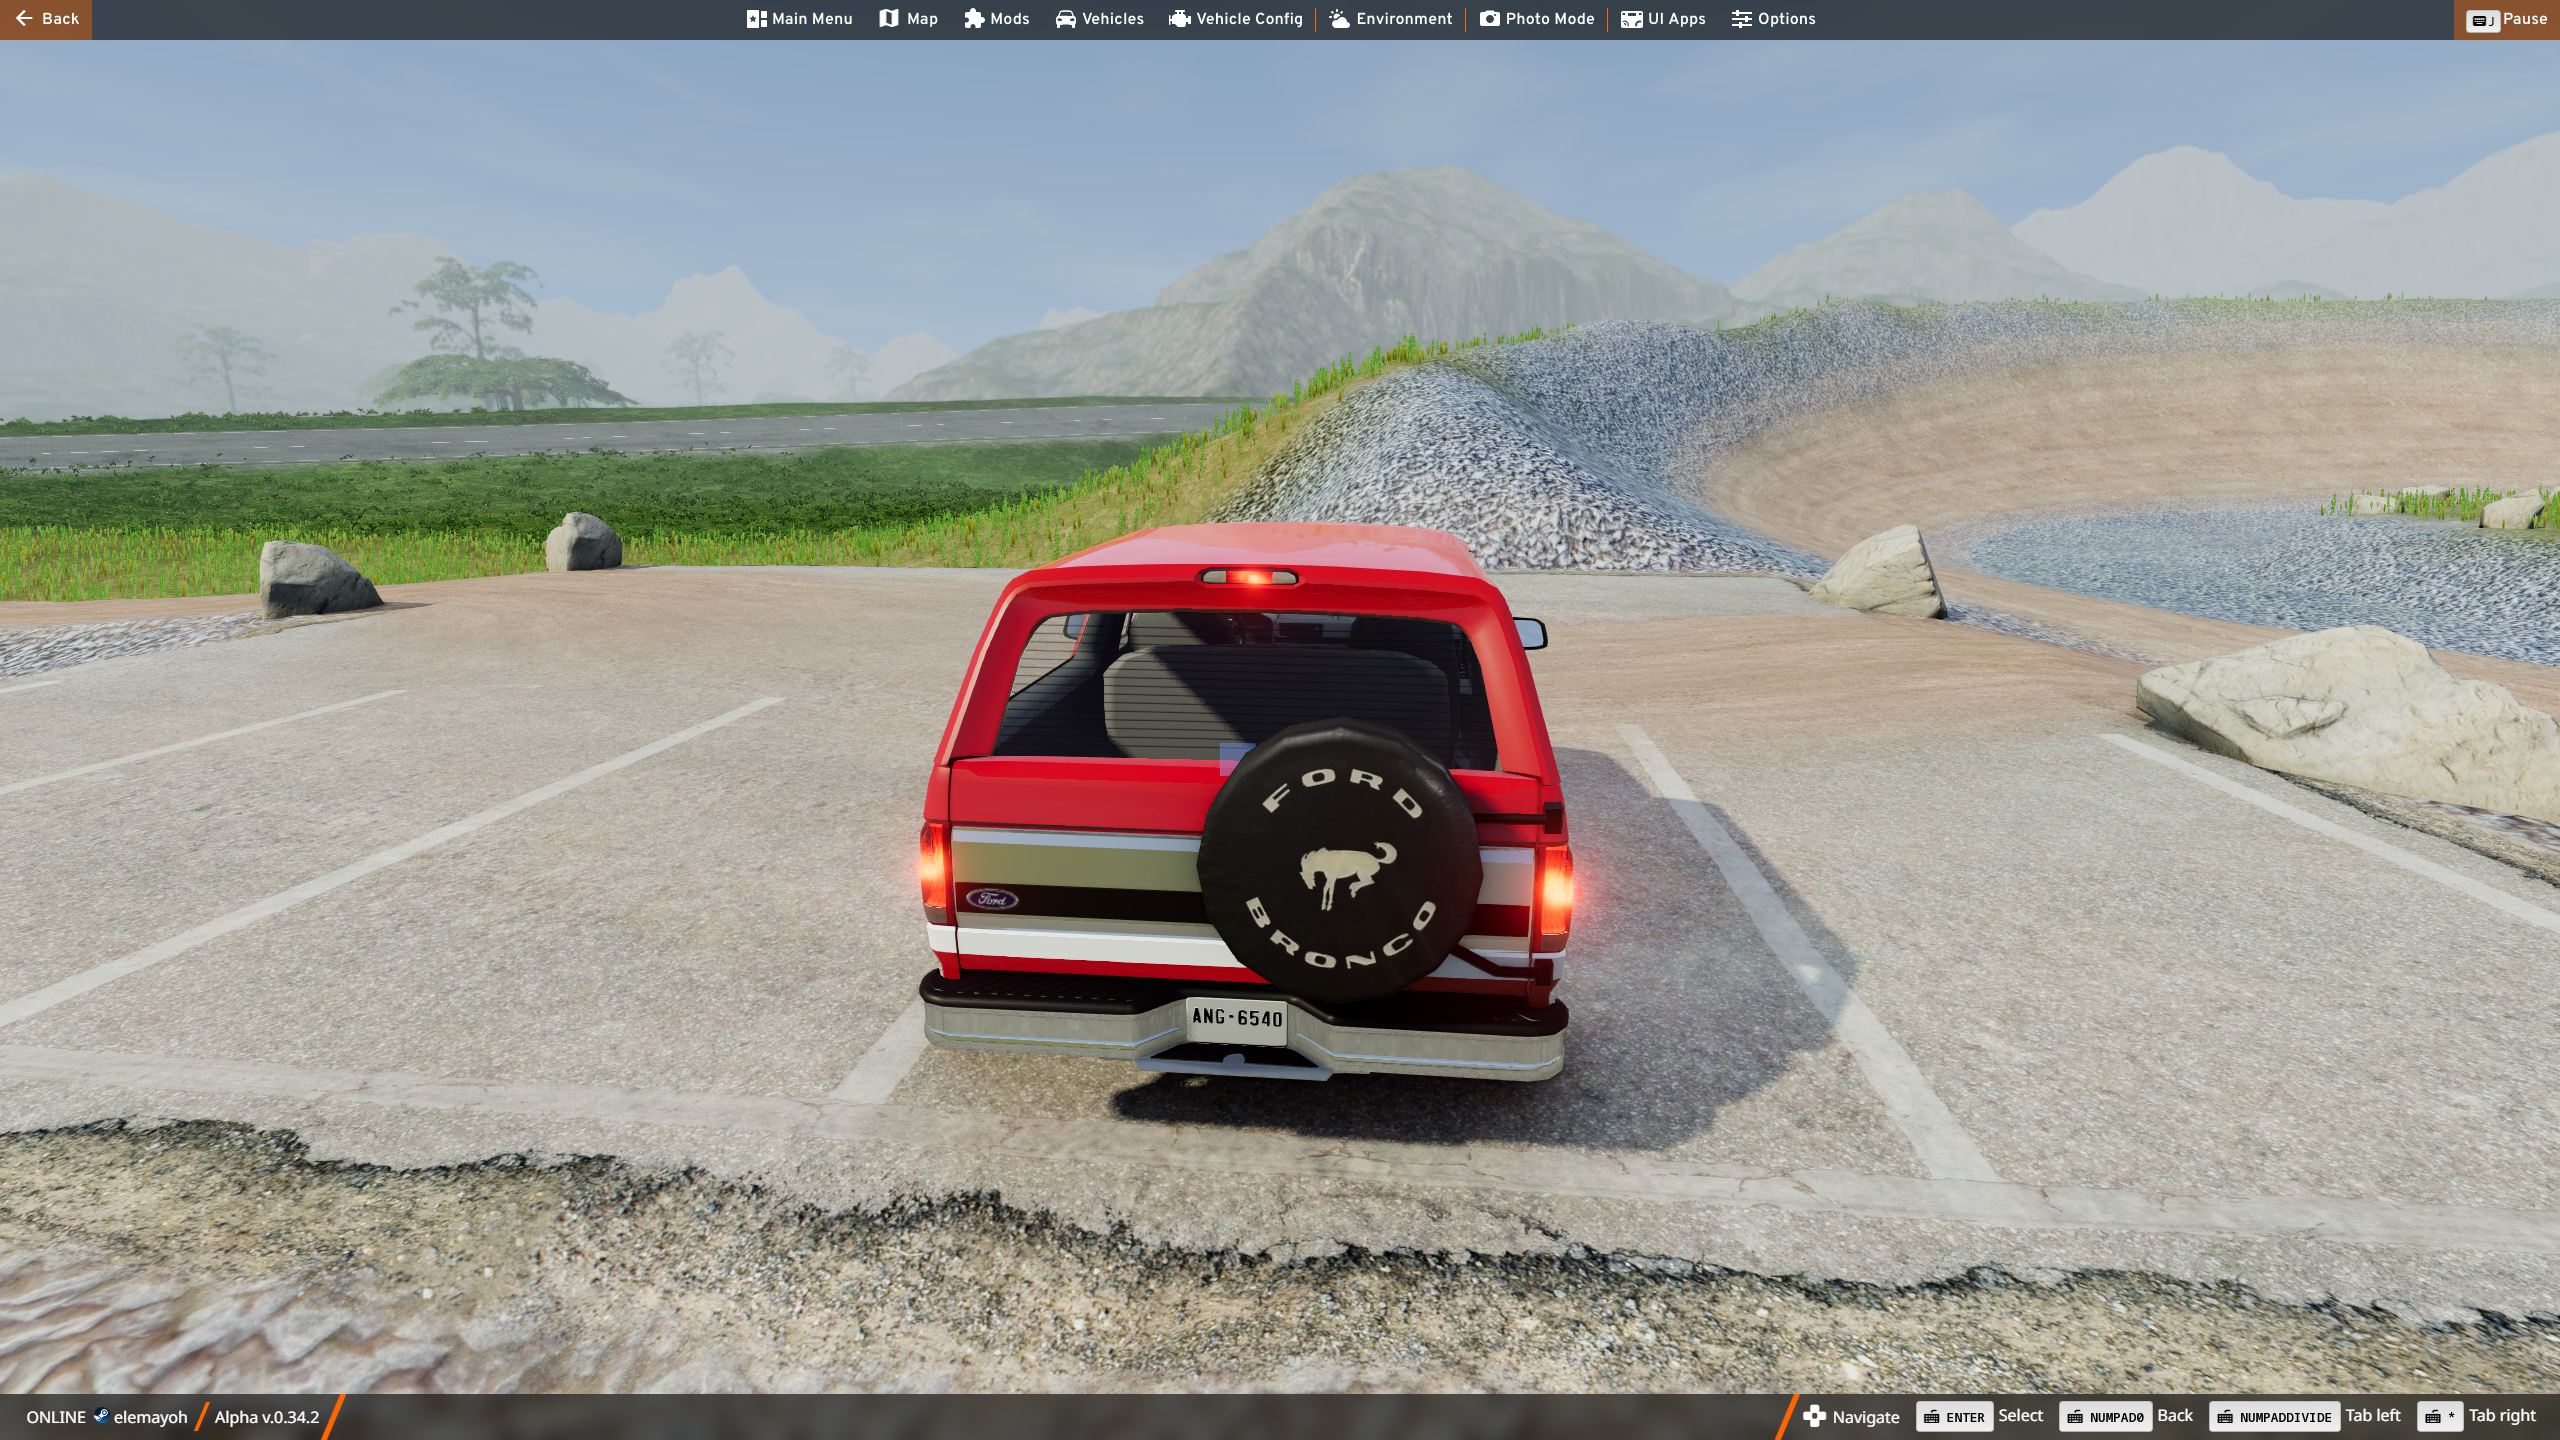Enter Photo Mode camera icon
Screen dimensions: 2560x1440
tap(1490, 19)
